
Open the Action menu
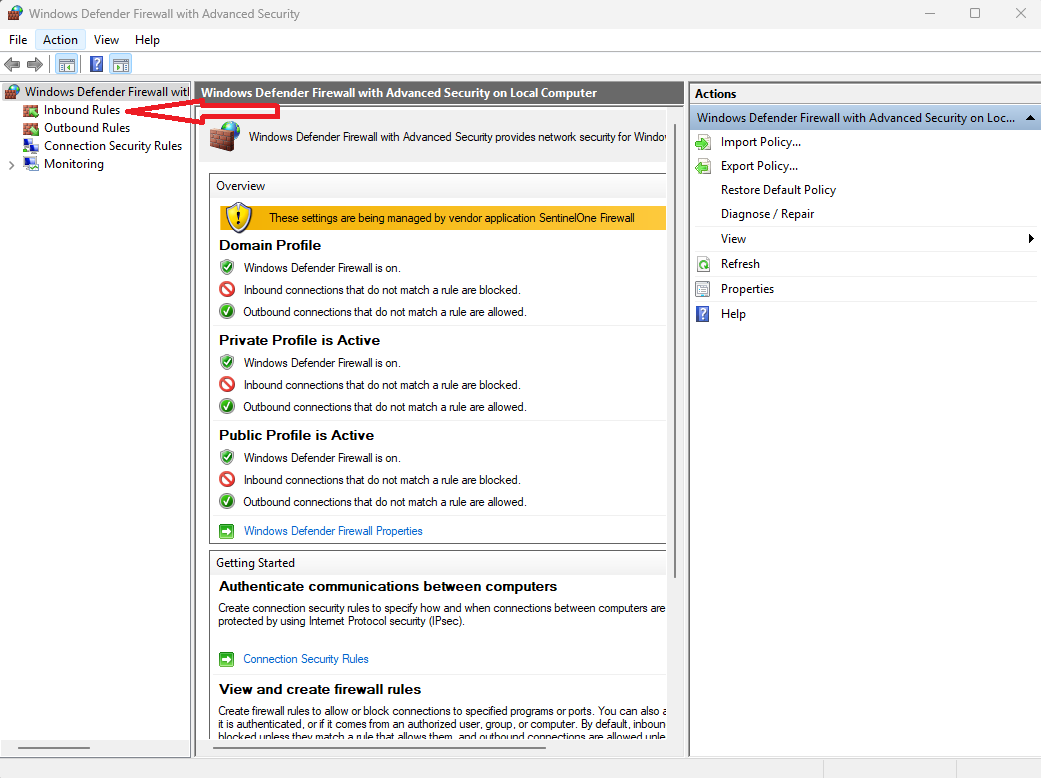[x=60, y=40]
